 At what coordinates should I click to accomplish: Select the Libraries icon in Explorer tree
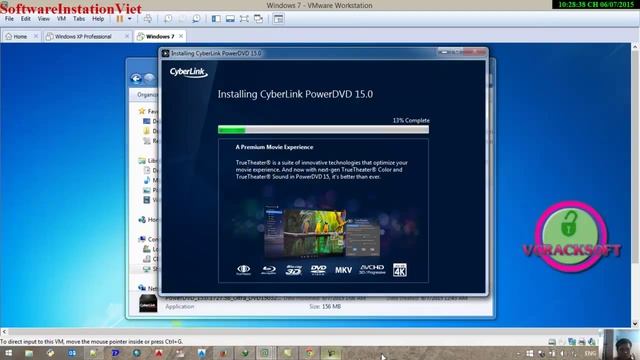coord(142,160)
